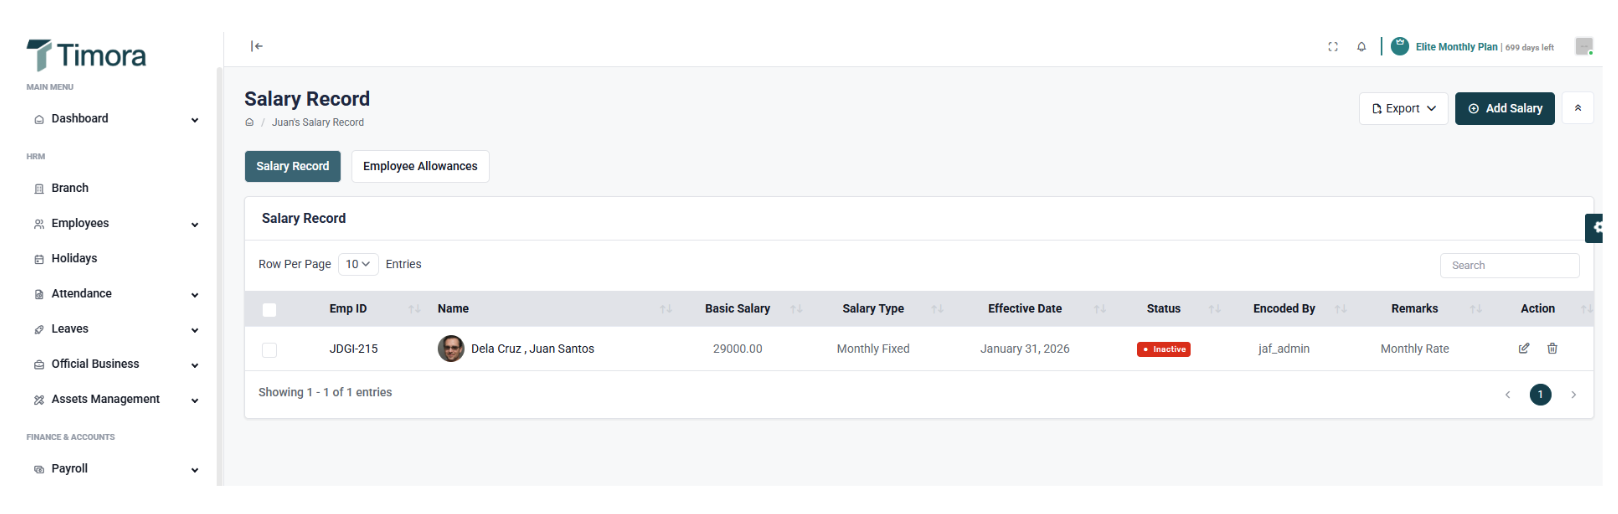
Task: Click the home breadcrumb icon
Action: point(250,123)
